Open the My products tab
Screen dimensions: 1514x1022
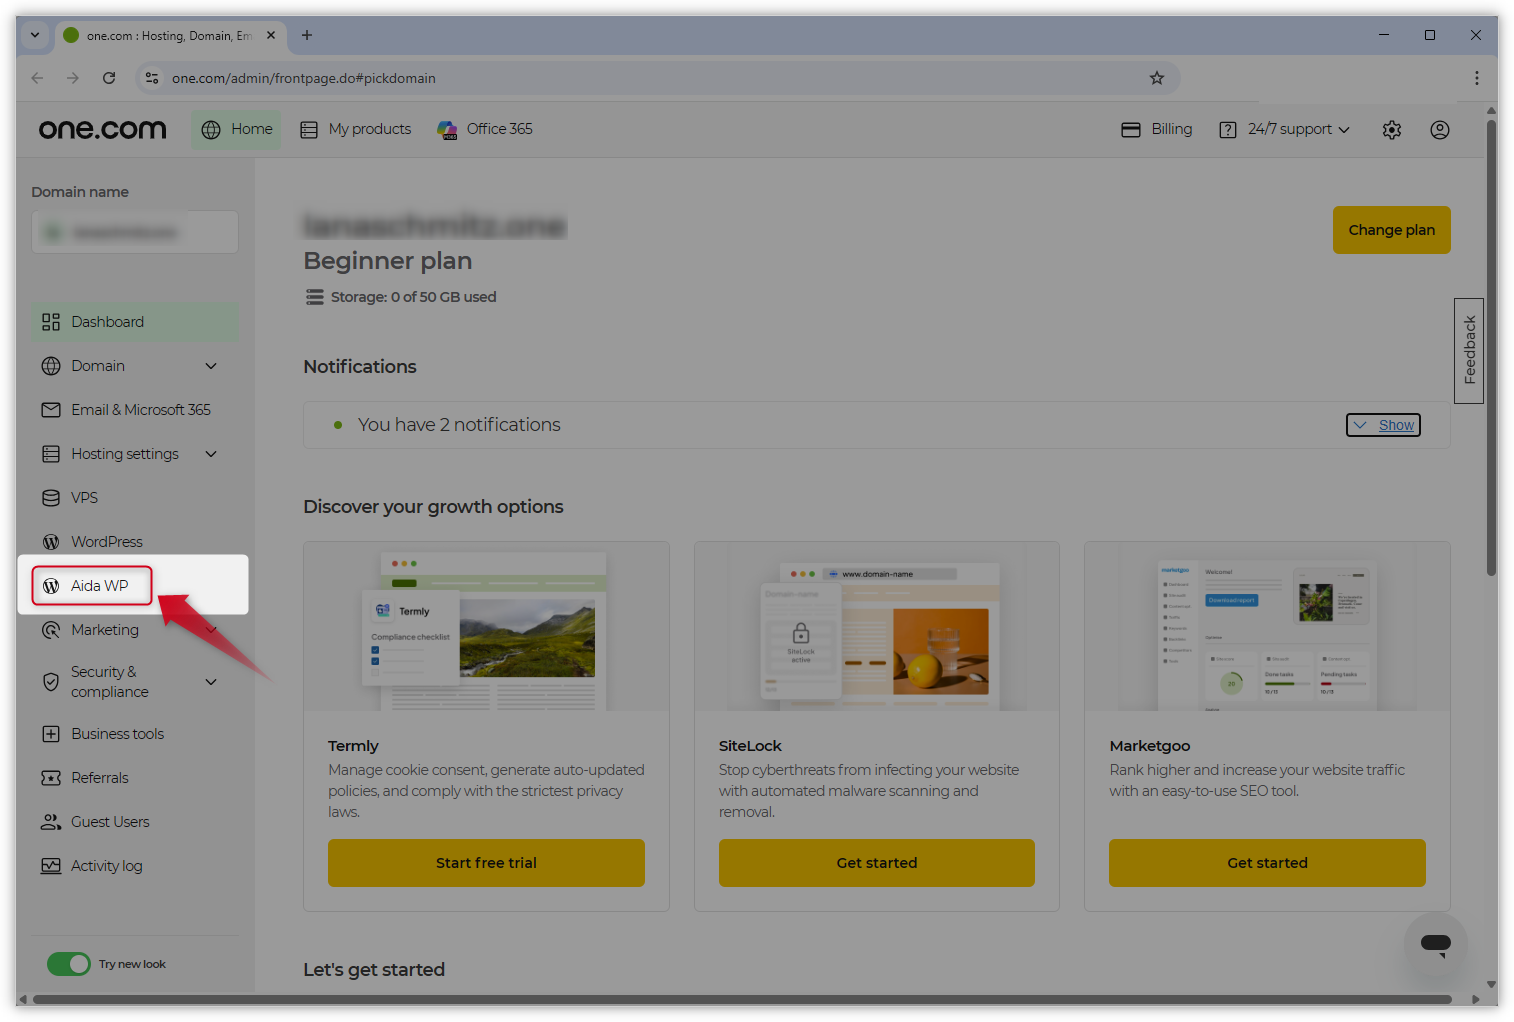[x=356, y=130]
